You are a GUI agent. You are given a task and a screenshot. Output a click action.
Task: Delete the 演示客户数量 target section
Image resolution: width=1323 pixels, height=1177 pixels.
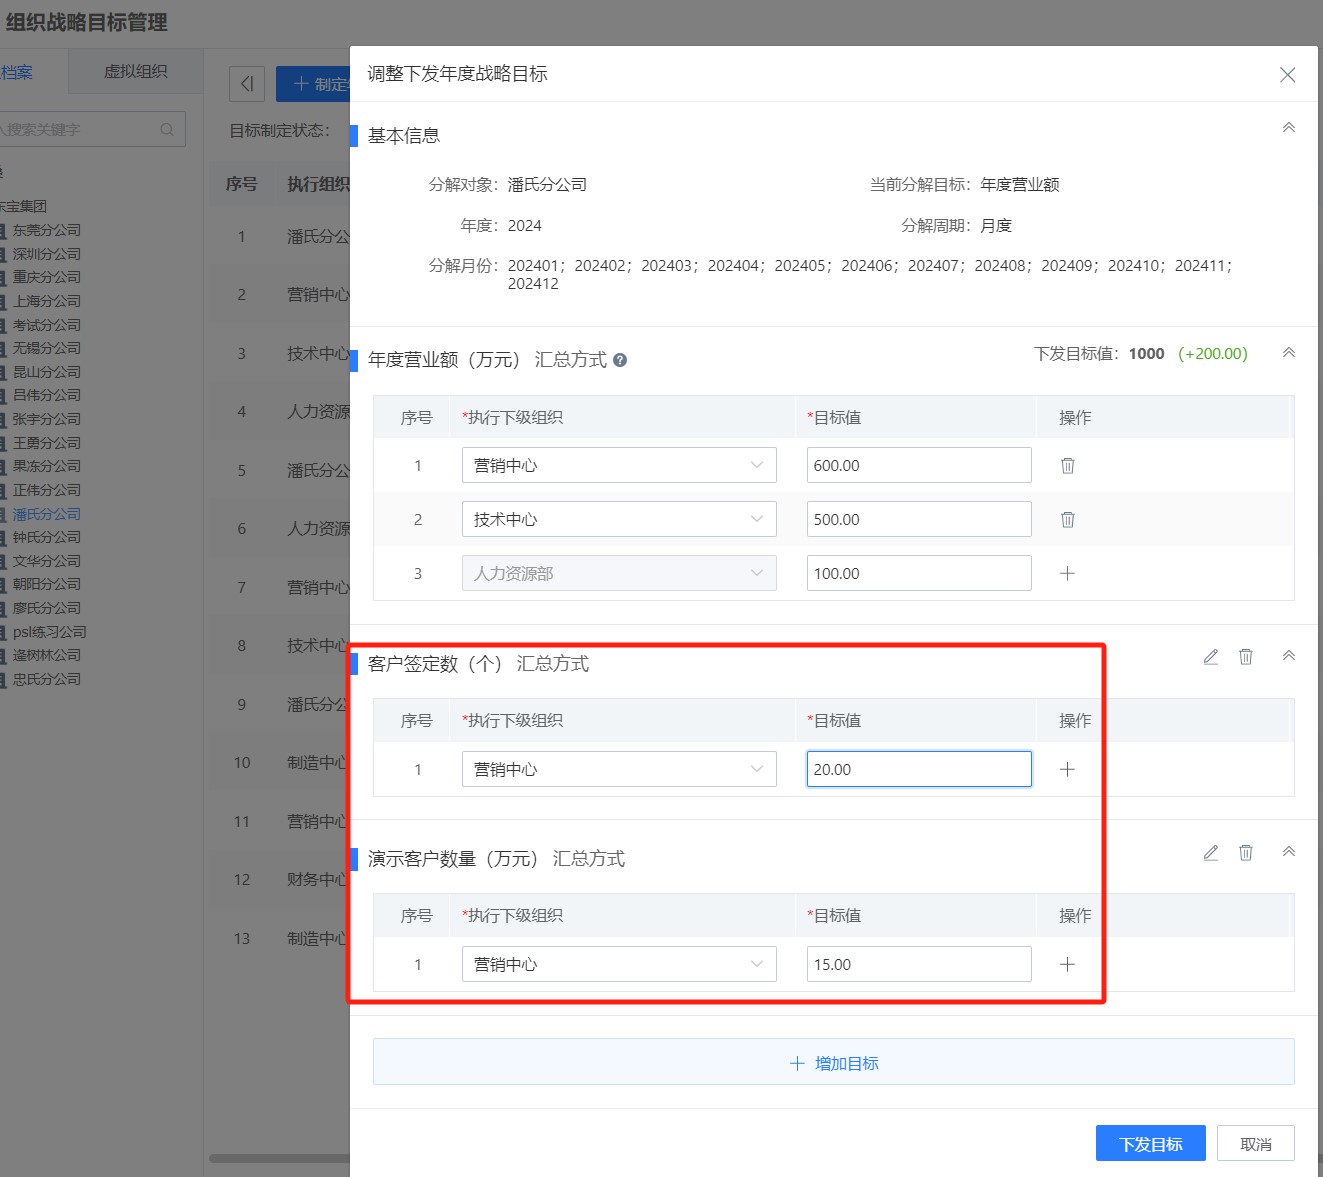(1246, 853)
